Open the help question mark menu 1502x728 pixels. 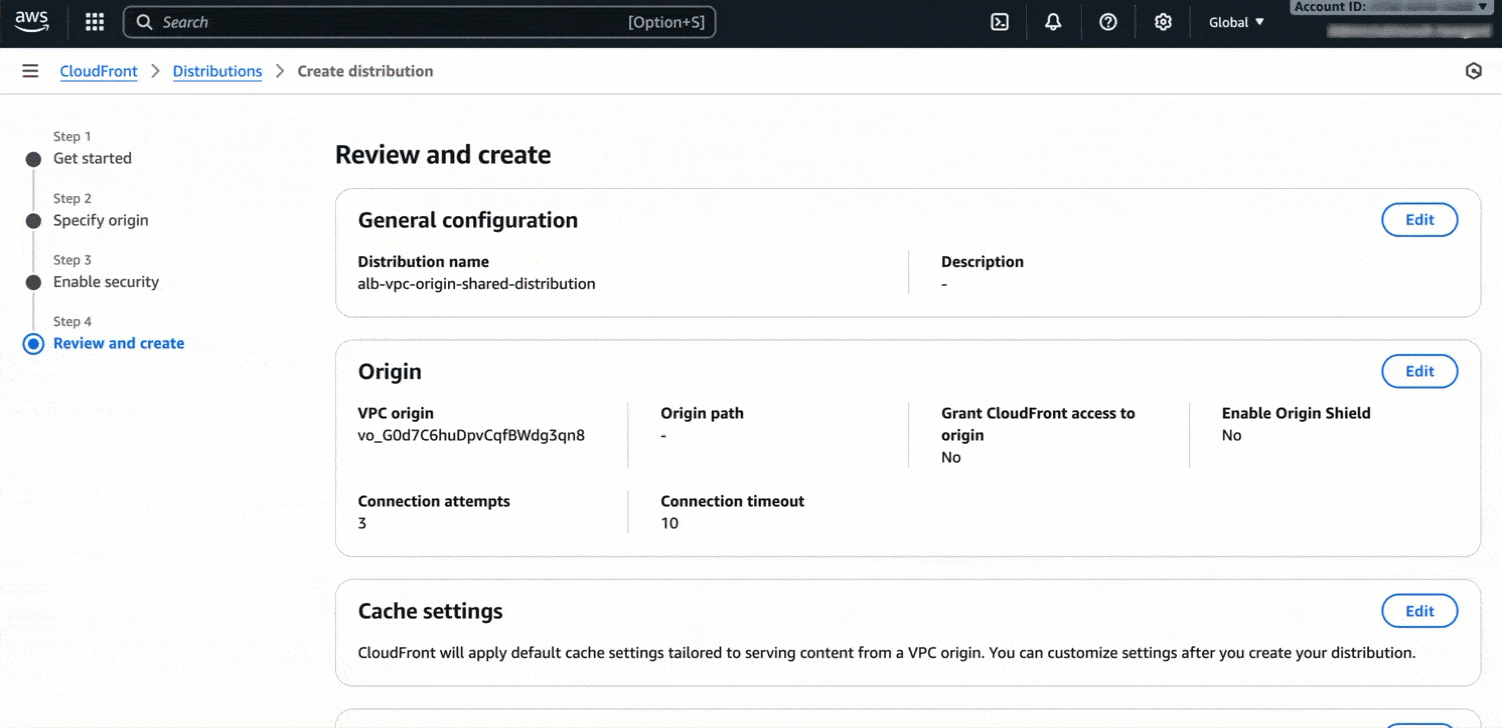[1108, 22]
